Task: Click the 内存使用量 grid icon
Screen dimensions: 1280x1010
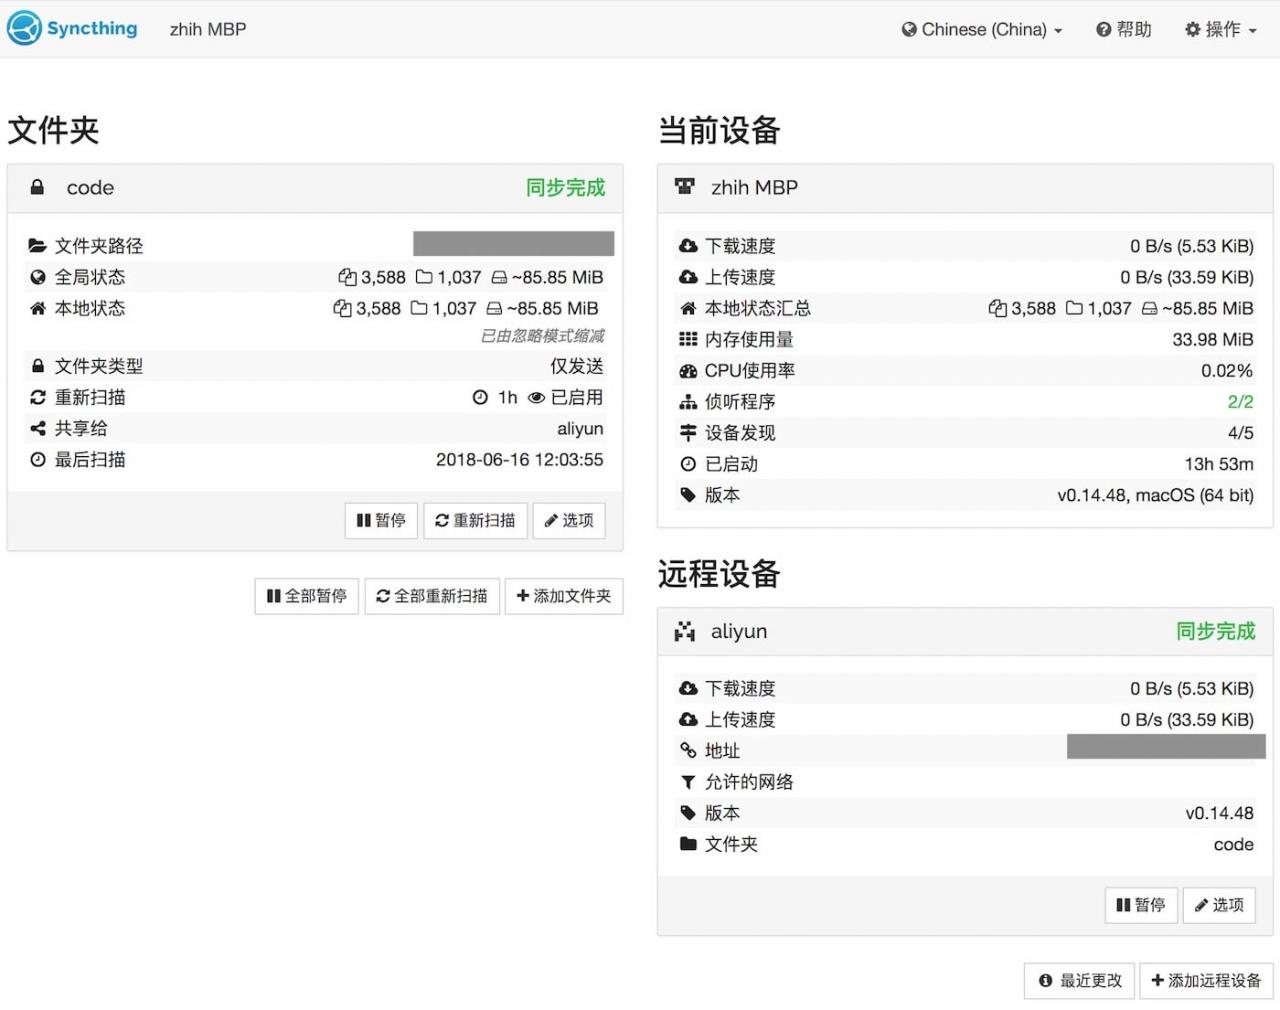Action: (688, 339)
